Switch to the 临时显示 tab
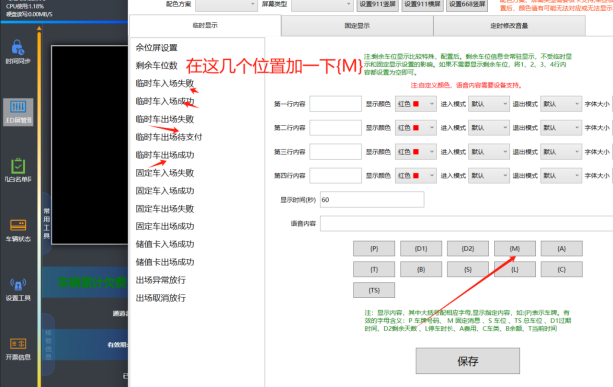Screen dimensions: 613x387 pos(205,25)
